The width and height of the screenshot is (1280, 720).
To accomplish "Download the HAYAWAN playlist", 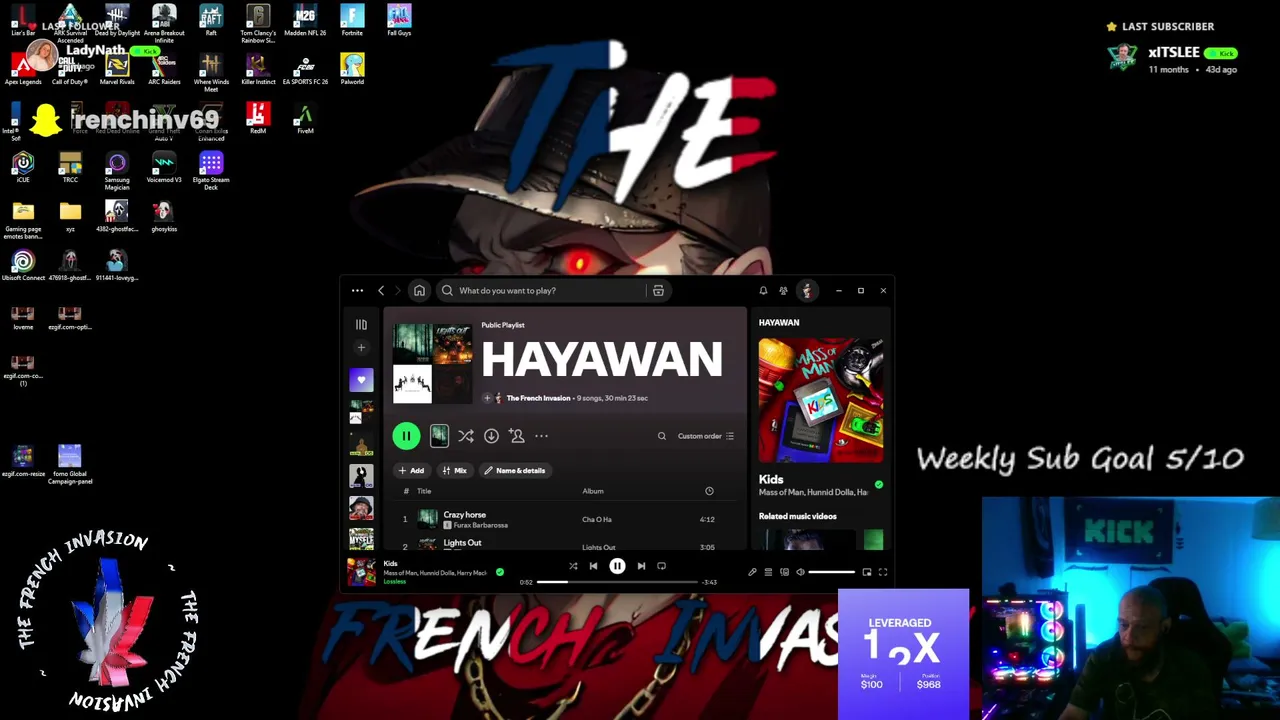I will (491, 436).
